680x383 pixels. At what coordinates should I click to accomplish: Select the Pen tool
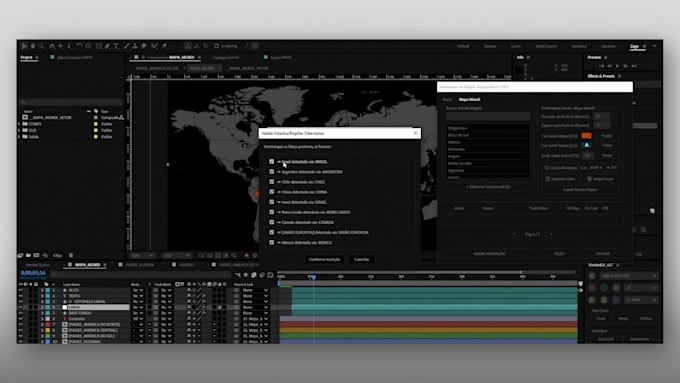tap(107, 46)
